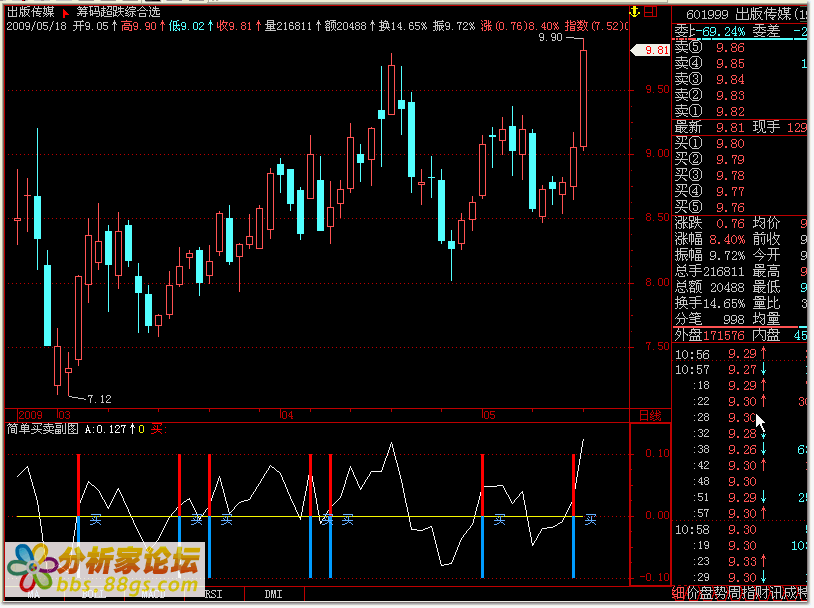The image size is (814, 608).
Task: Click the 601999 stock code header
Action: [708, 14]
